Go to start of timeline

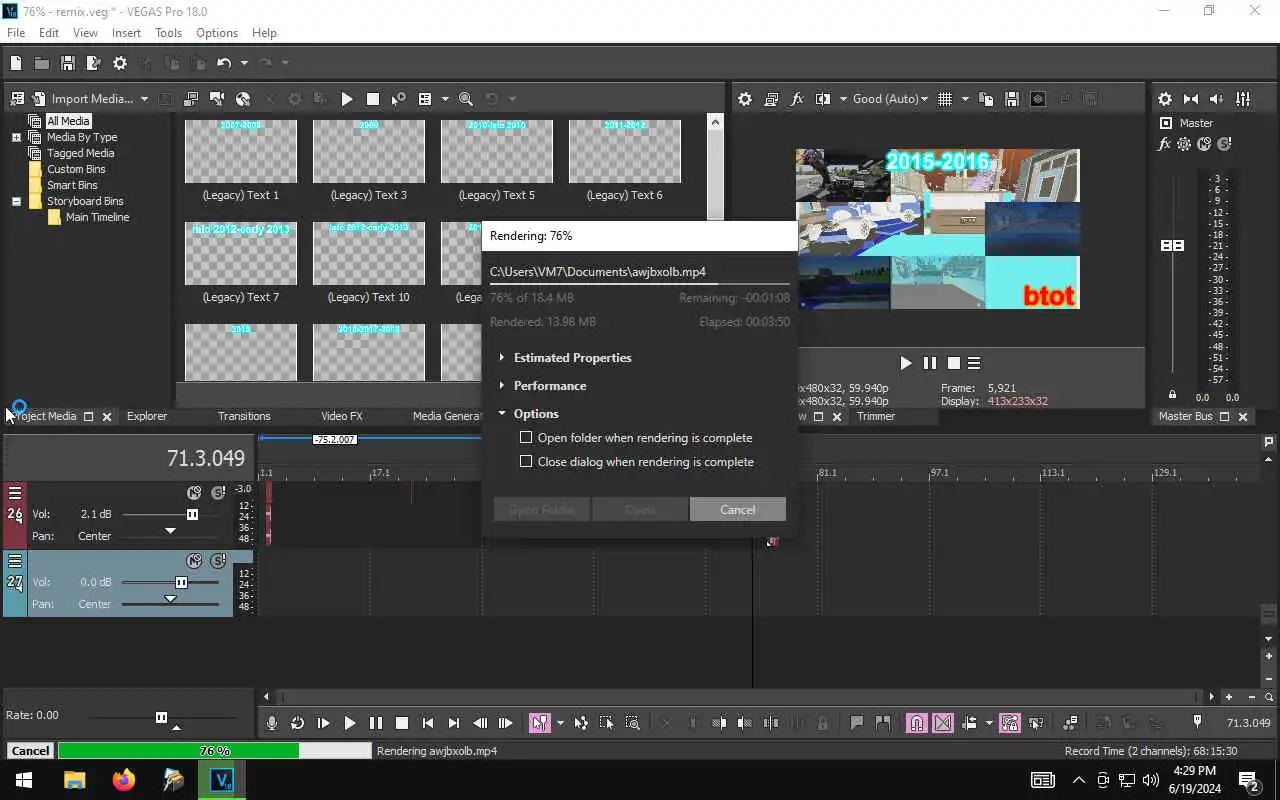[428, 723]
